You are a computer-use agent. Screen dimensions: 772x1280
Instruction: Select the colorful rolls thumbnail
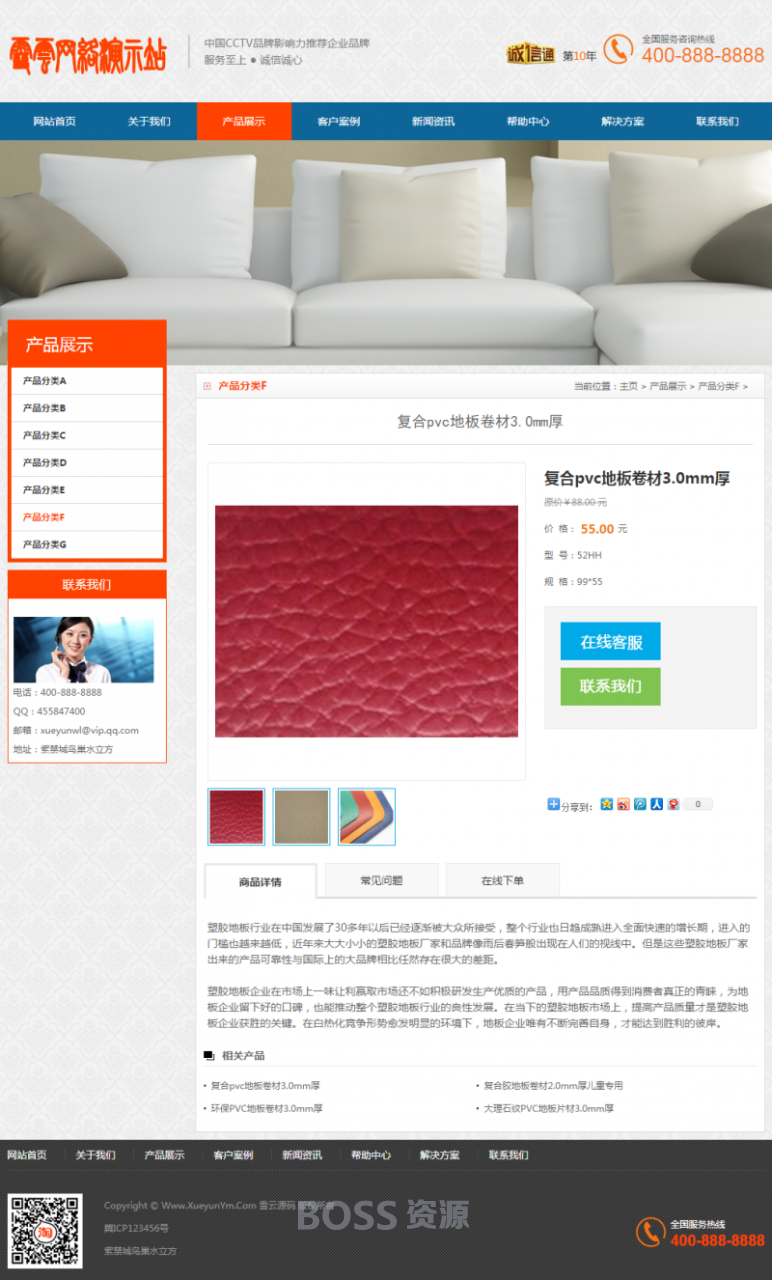(367, 817)
